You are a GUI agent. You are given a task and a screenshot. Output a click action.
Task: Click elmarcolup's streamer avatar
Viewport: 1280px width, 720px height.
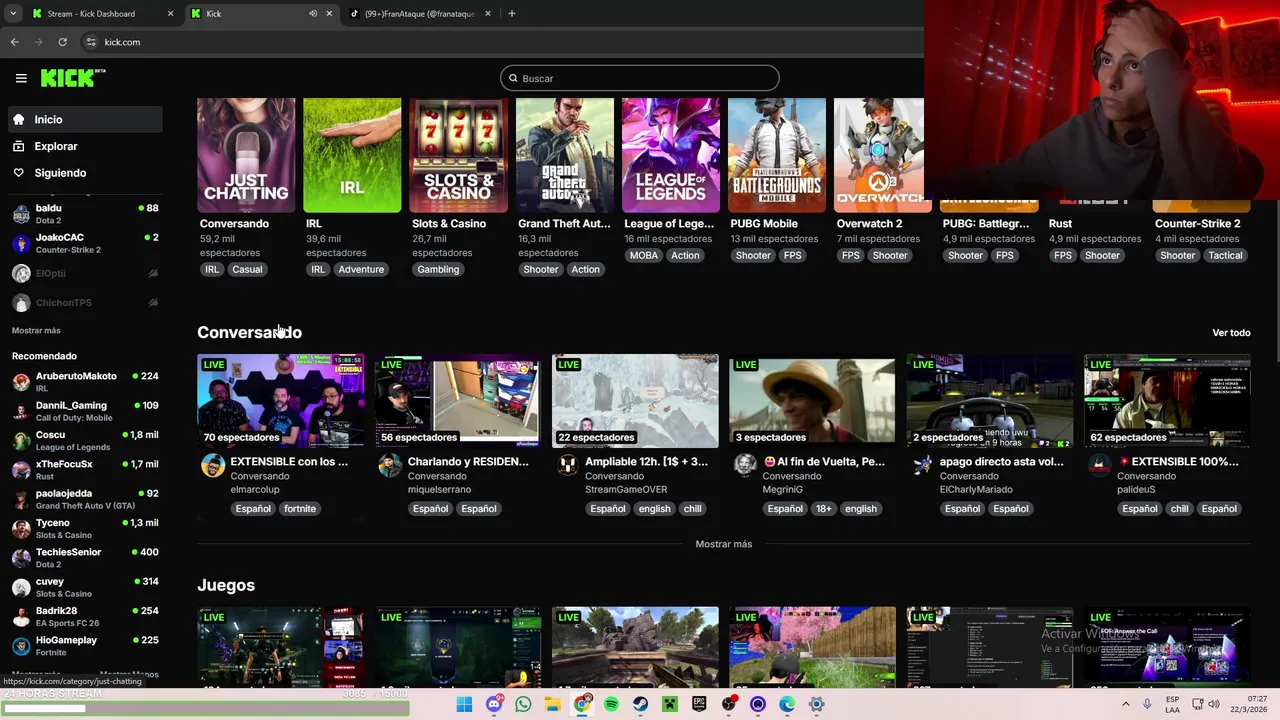coord(213,465)
